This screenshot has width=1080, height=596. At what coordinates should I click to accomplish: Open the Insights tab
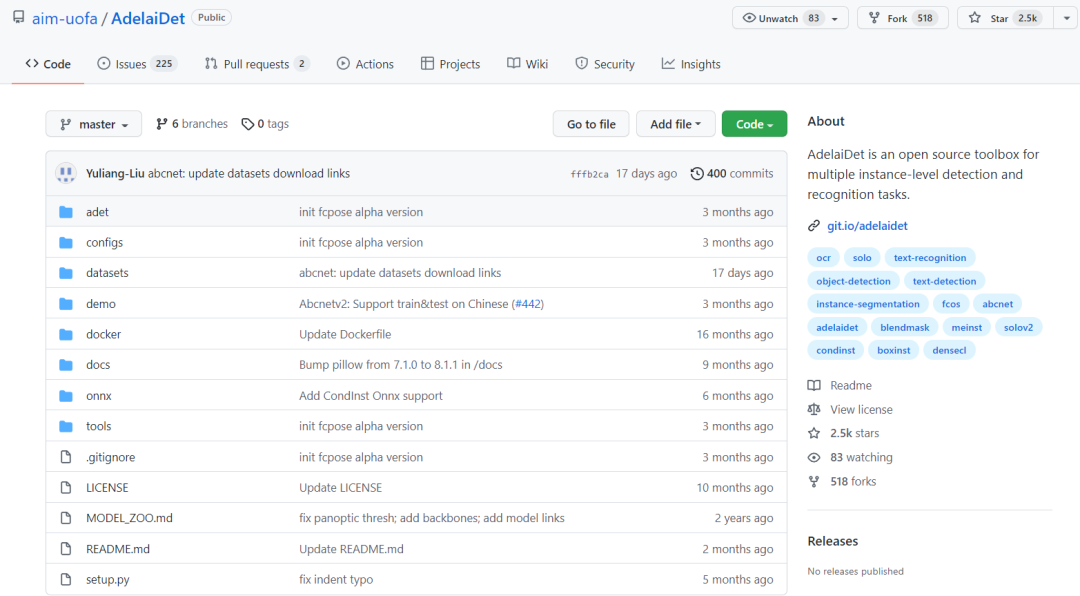click(691, 64)
